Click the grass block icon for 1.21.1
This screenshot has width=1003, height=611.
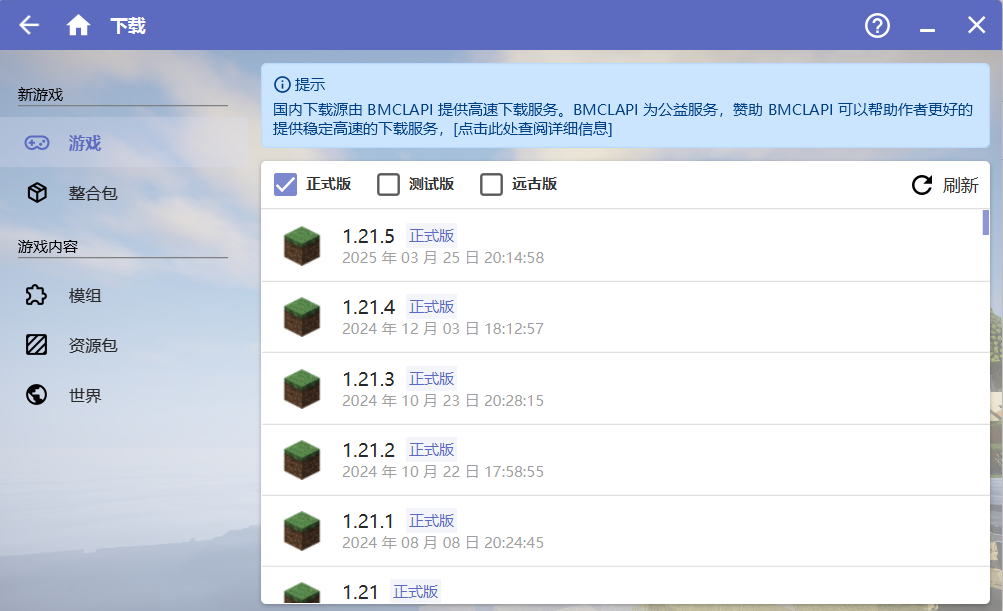click(301, 530)
